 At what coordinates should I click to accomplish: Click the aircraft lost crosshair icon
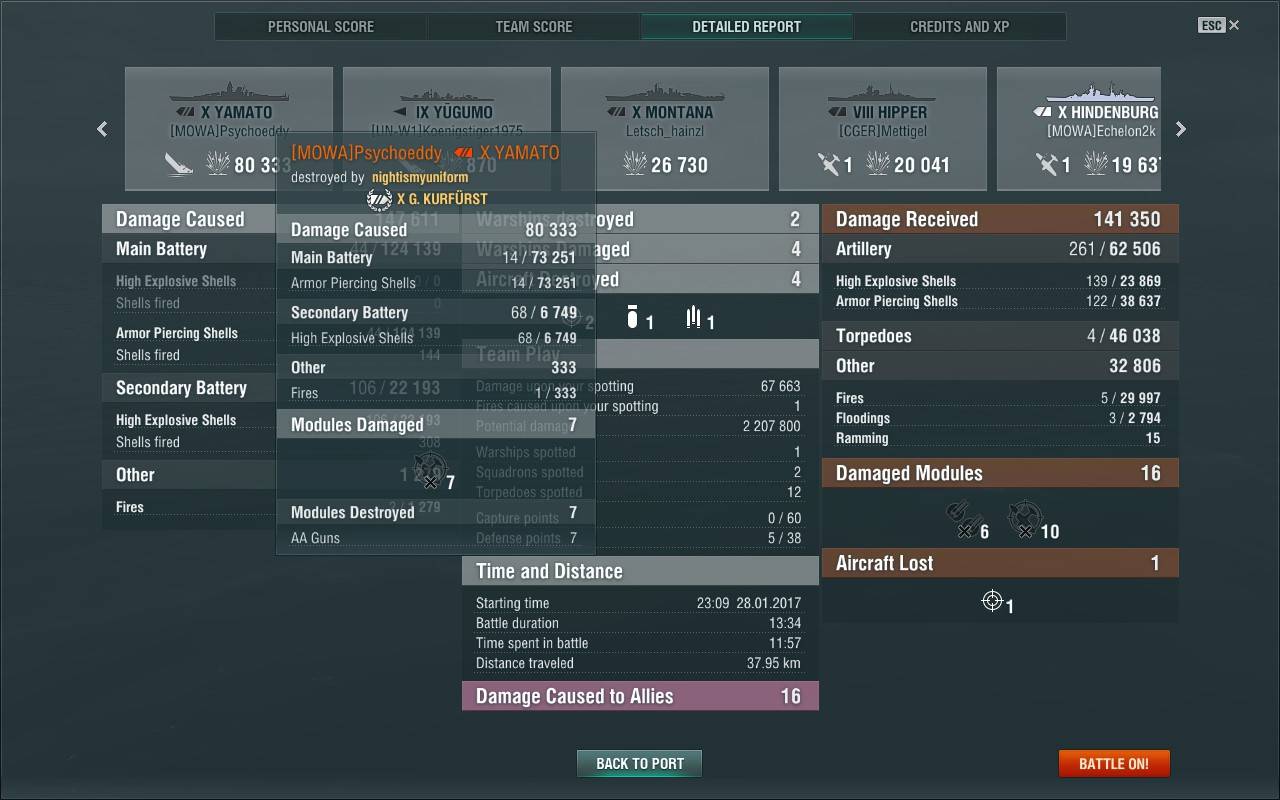[x=992, y=600]
